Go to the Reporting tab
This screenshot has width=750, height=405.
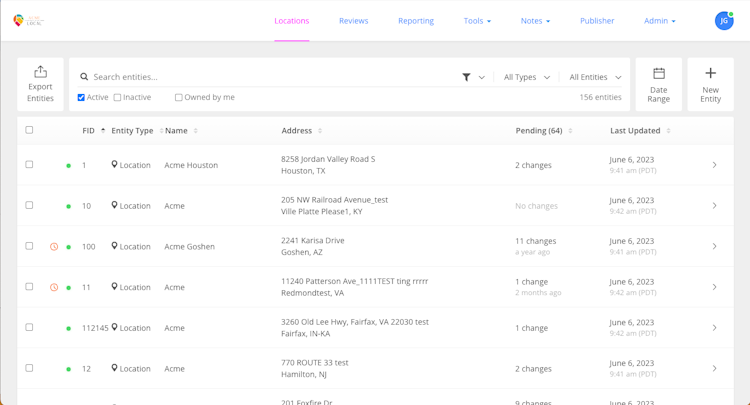click(x=415, y=21)
